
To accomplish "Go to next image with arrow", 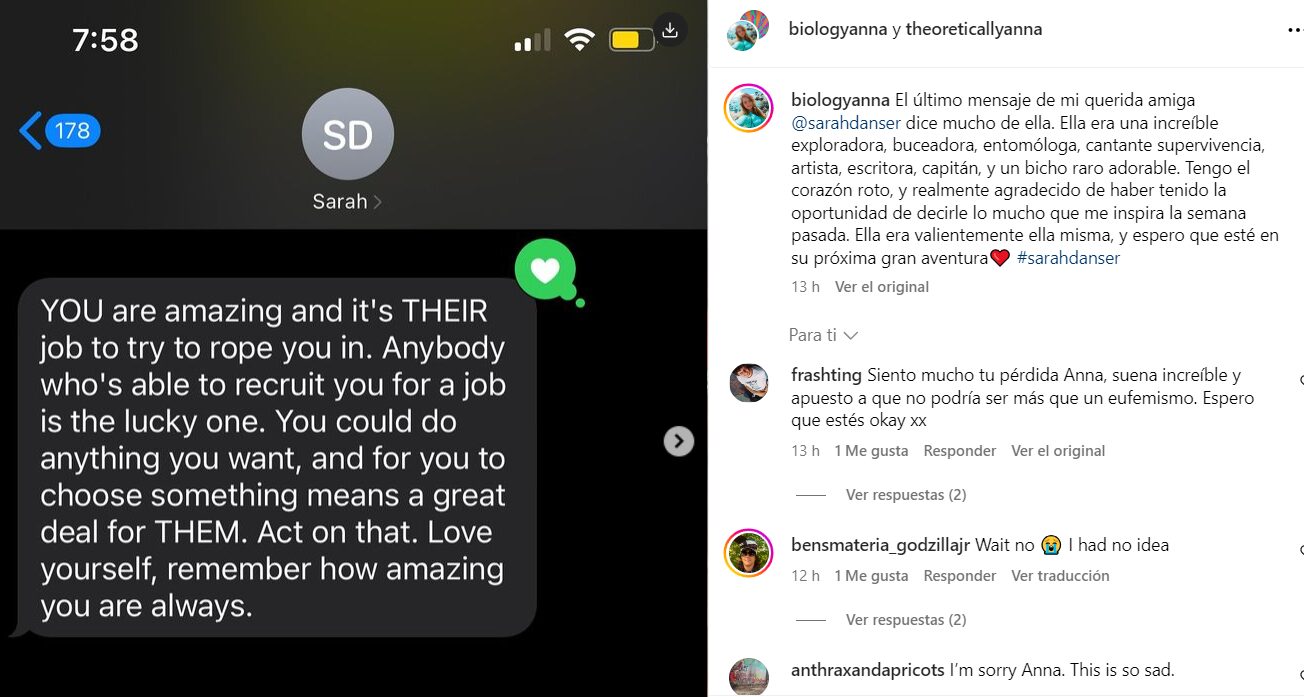I will pos(679,441).
